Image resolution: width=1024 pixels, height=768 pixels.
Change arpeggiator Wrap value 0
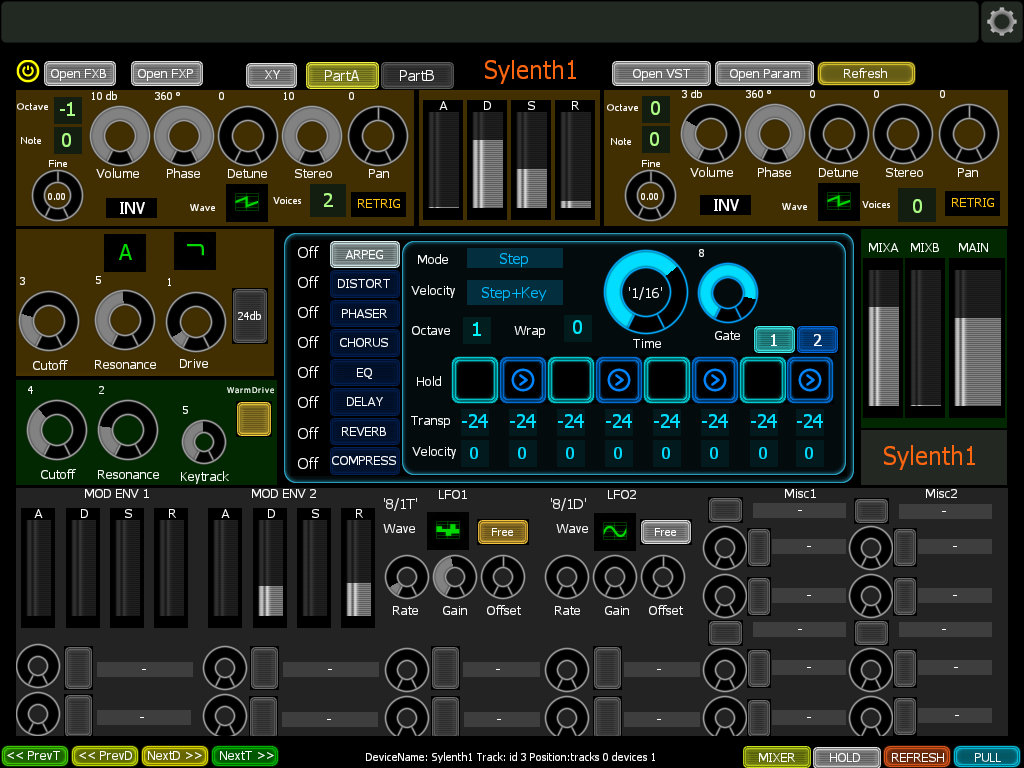click(x=577, y=328)
